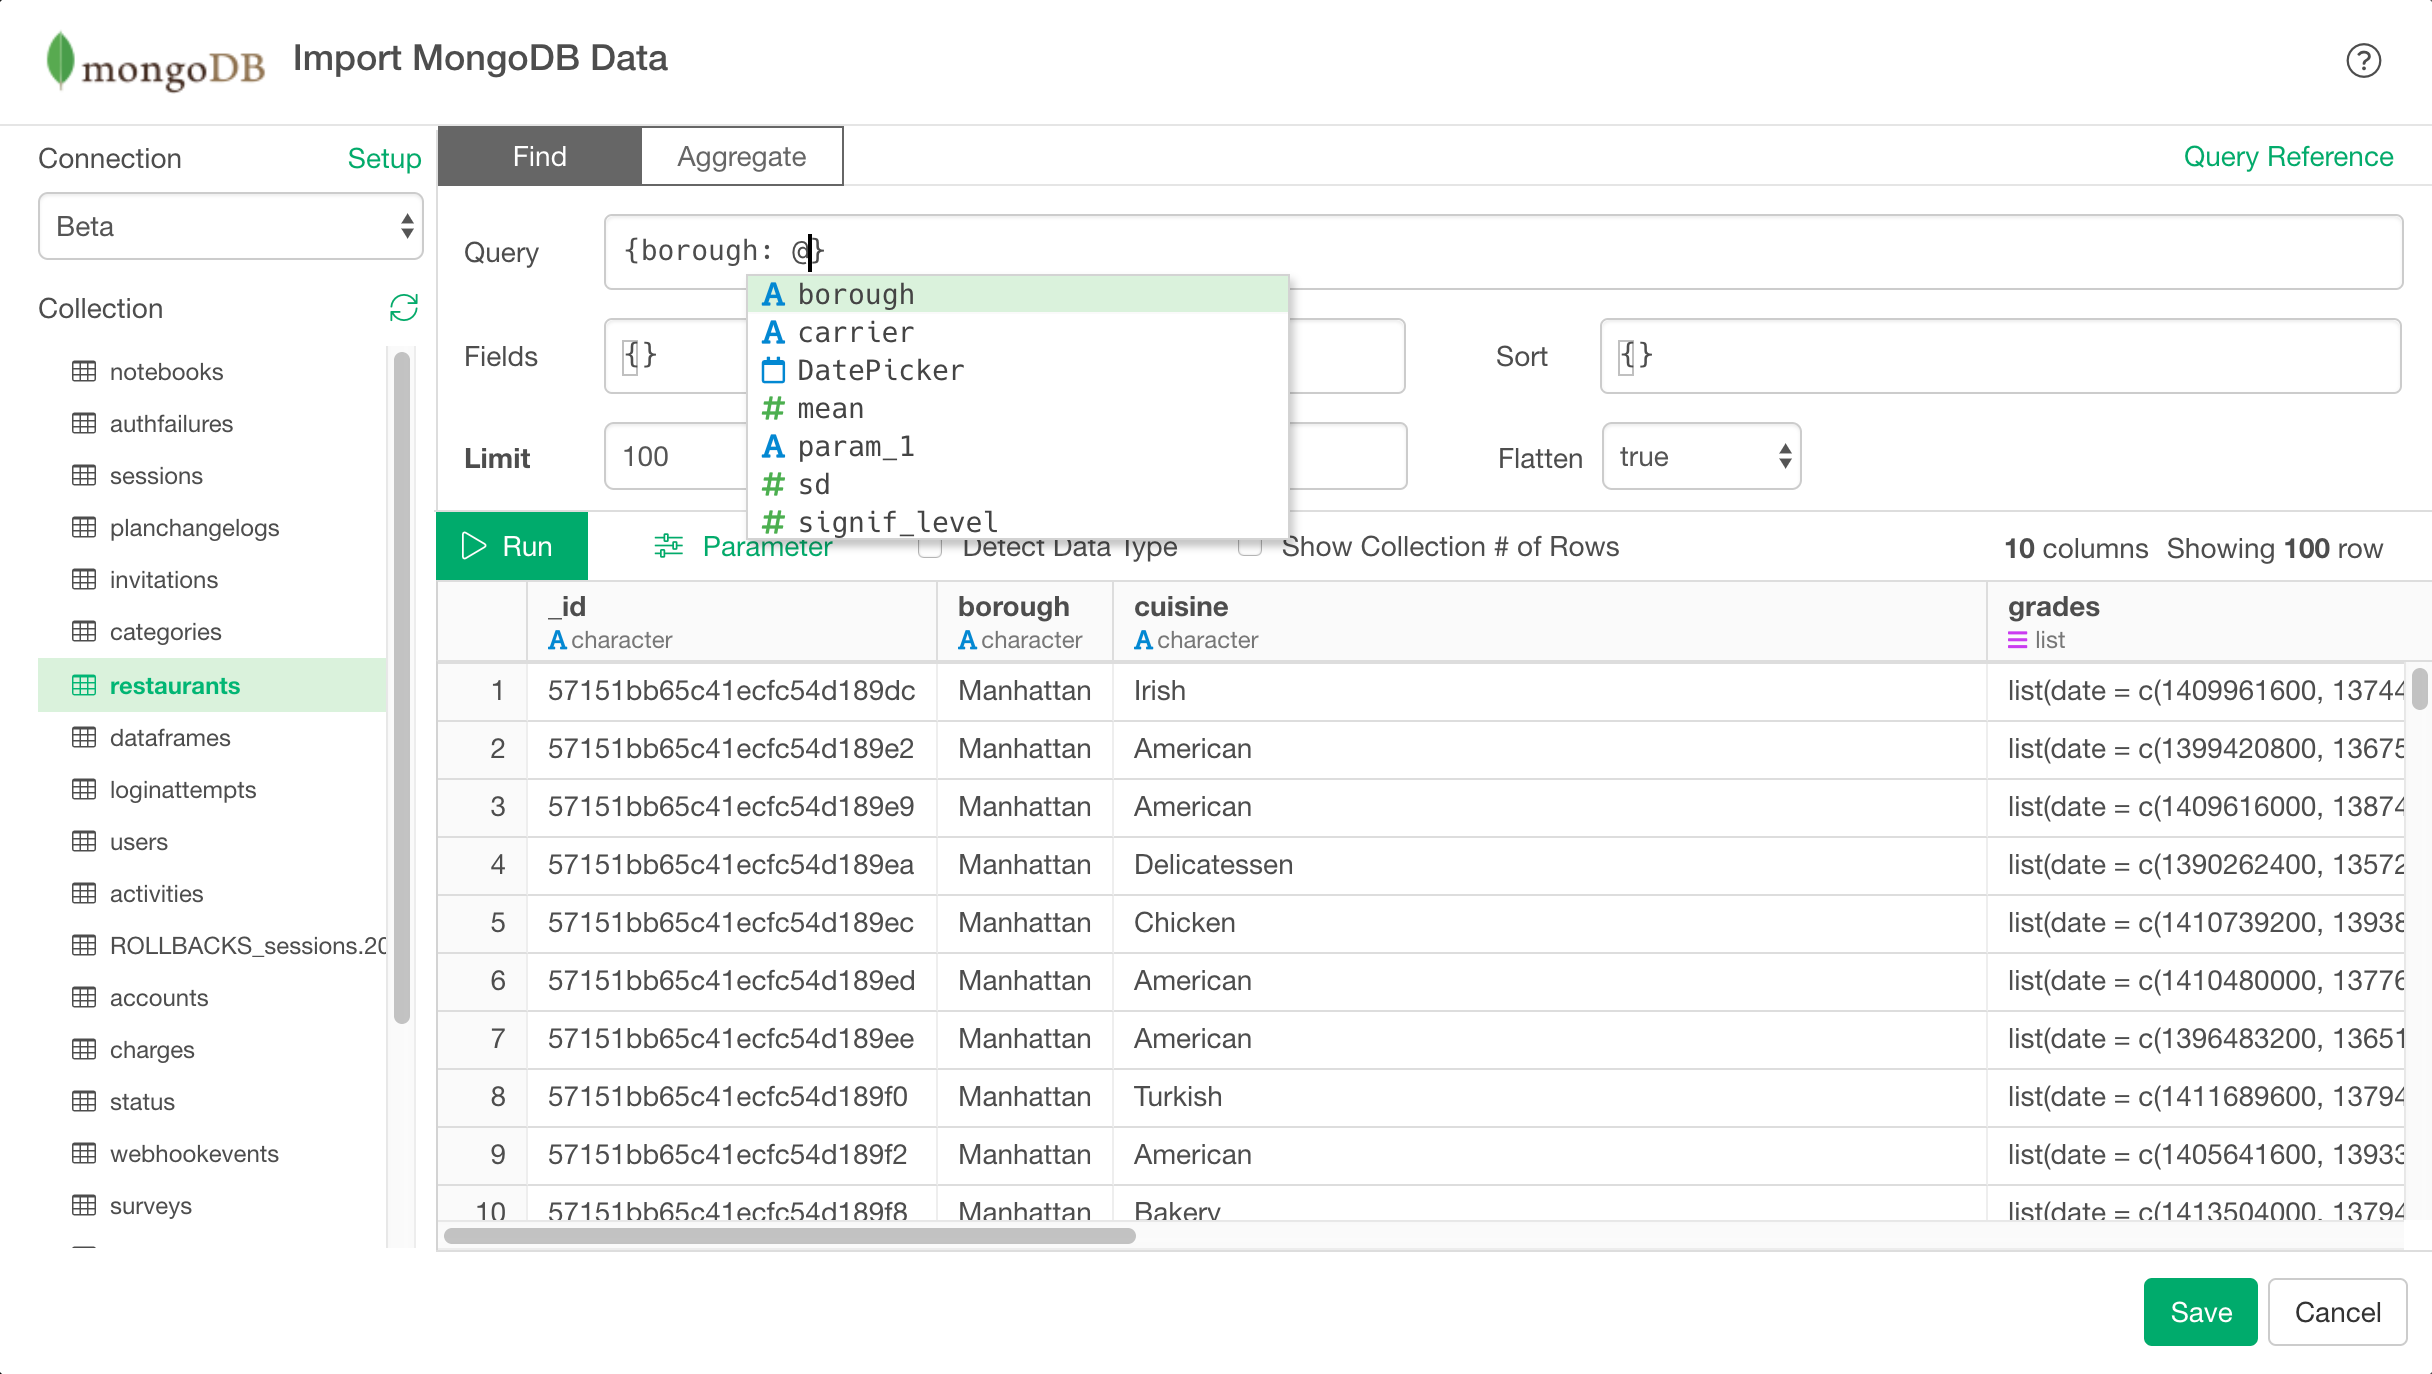Click the sessions collection table icon

tap(84, 475)
